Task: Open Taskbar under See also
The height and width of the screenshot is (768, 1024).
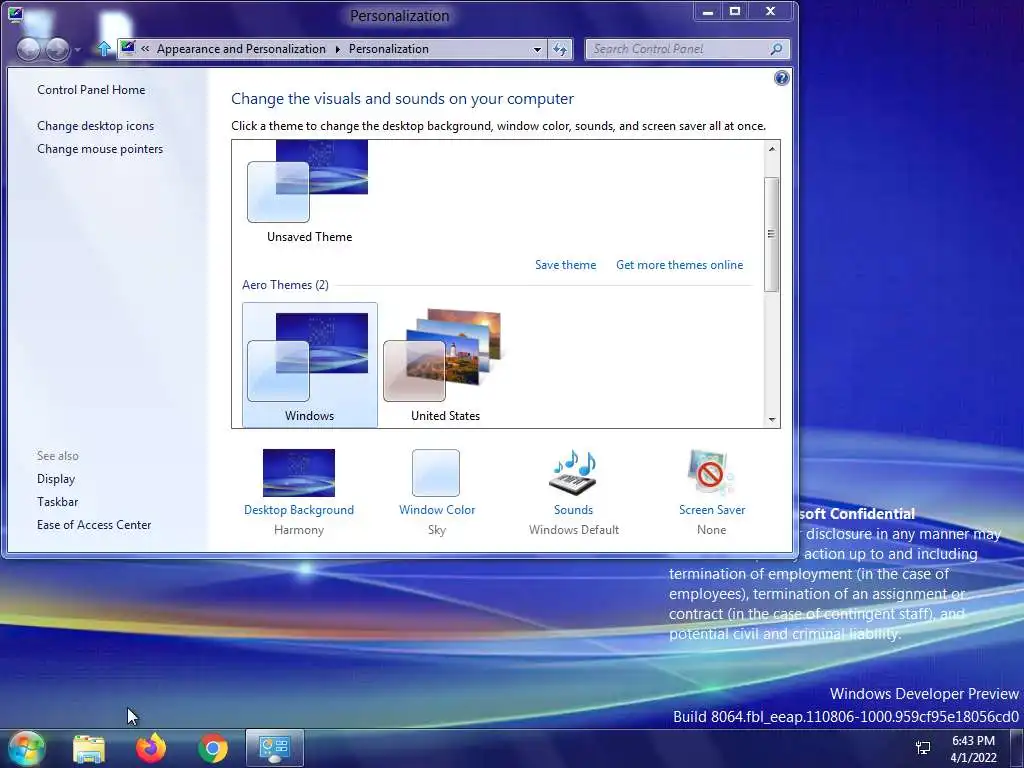Action: 57,502
